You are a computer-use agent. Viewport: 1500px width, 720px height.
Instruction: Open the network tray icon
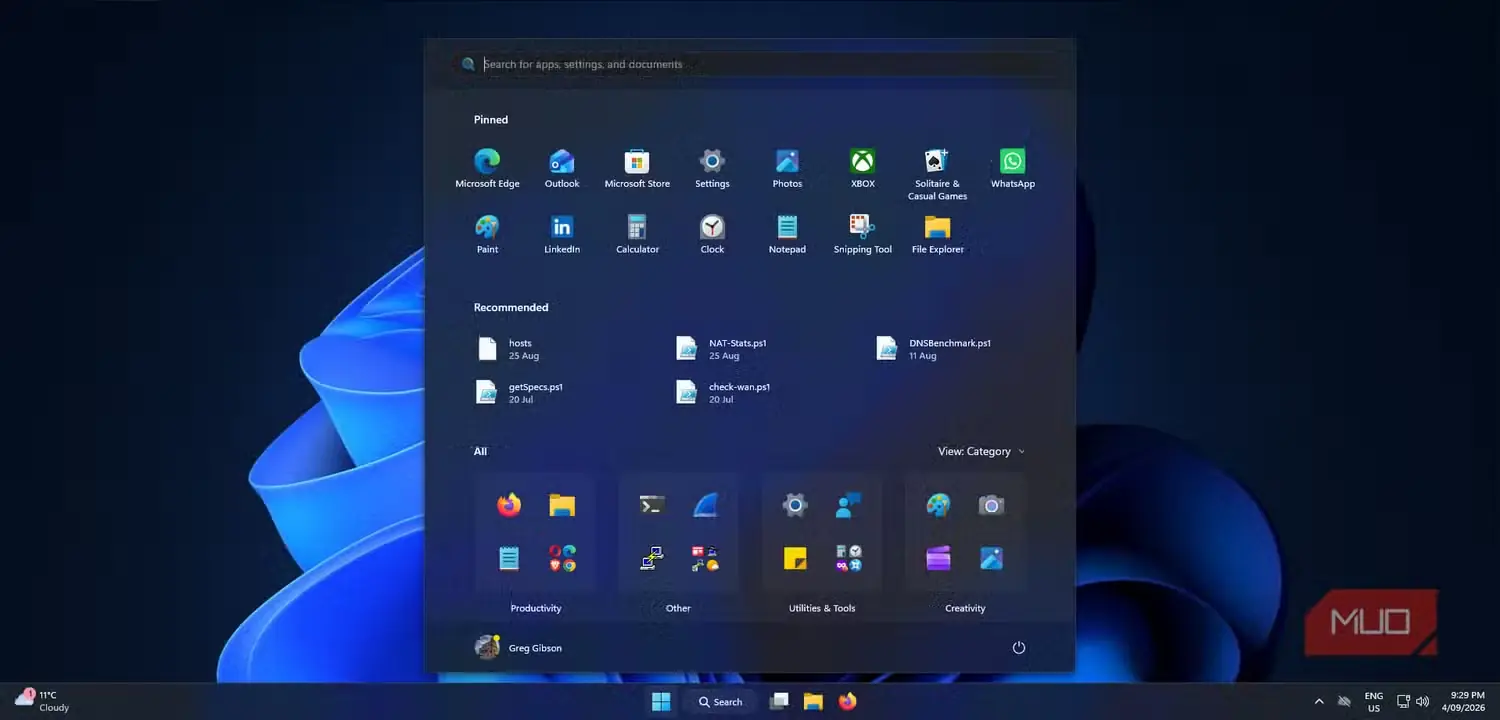tap(1403, 701)
